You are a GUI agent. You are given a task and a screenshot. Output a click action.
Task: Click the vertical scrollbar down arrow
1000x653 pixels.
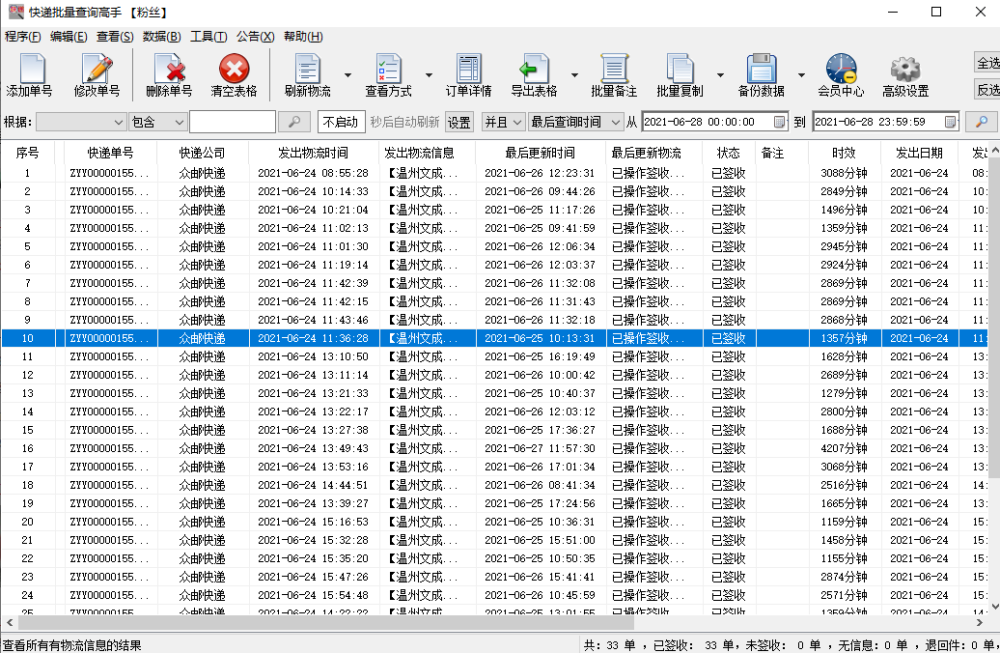click(994, 606)
